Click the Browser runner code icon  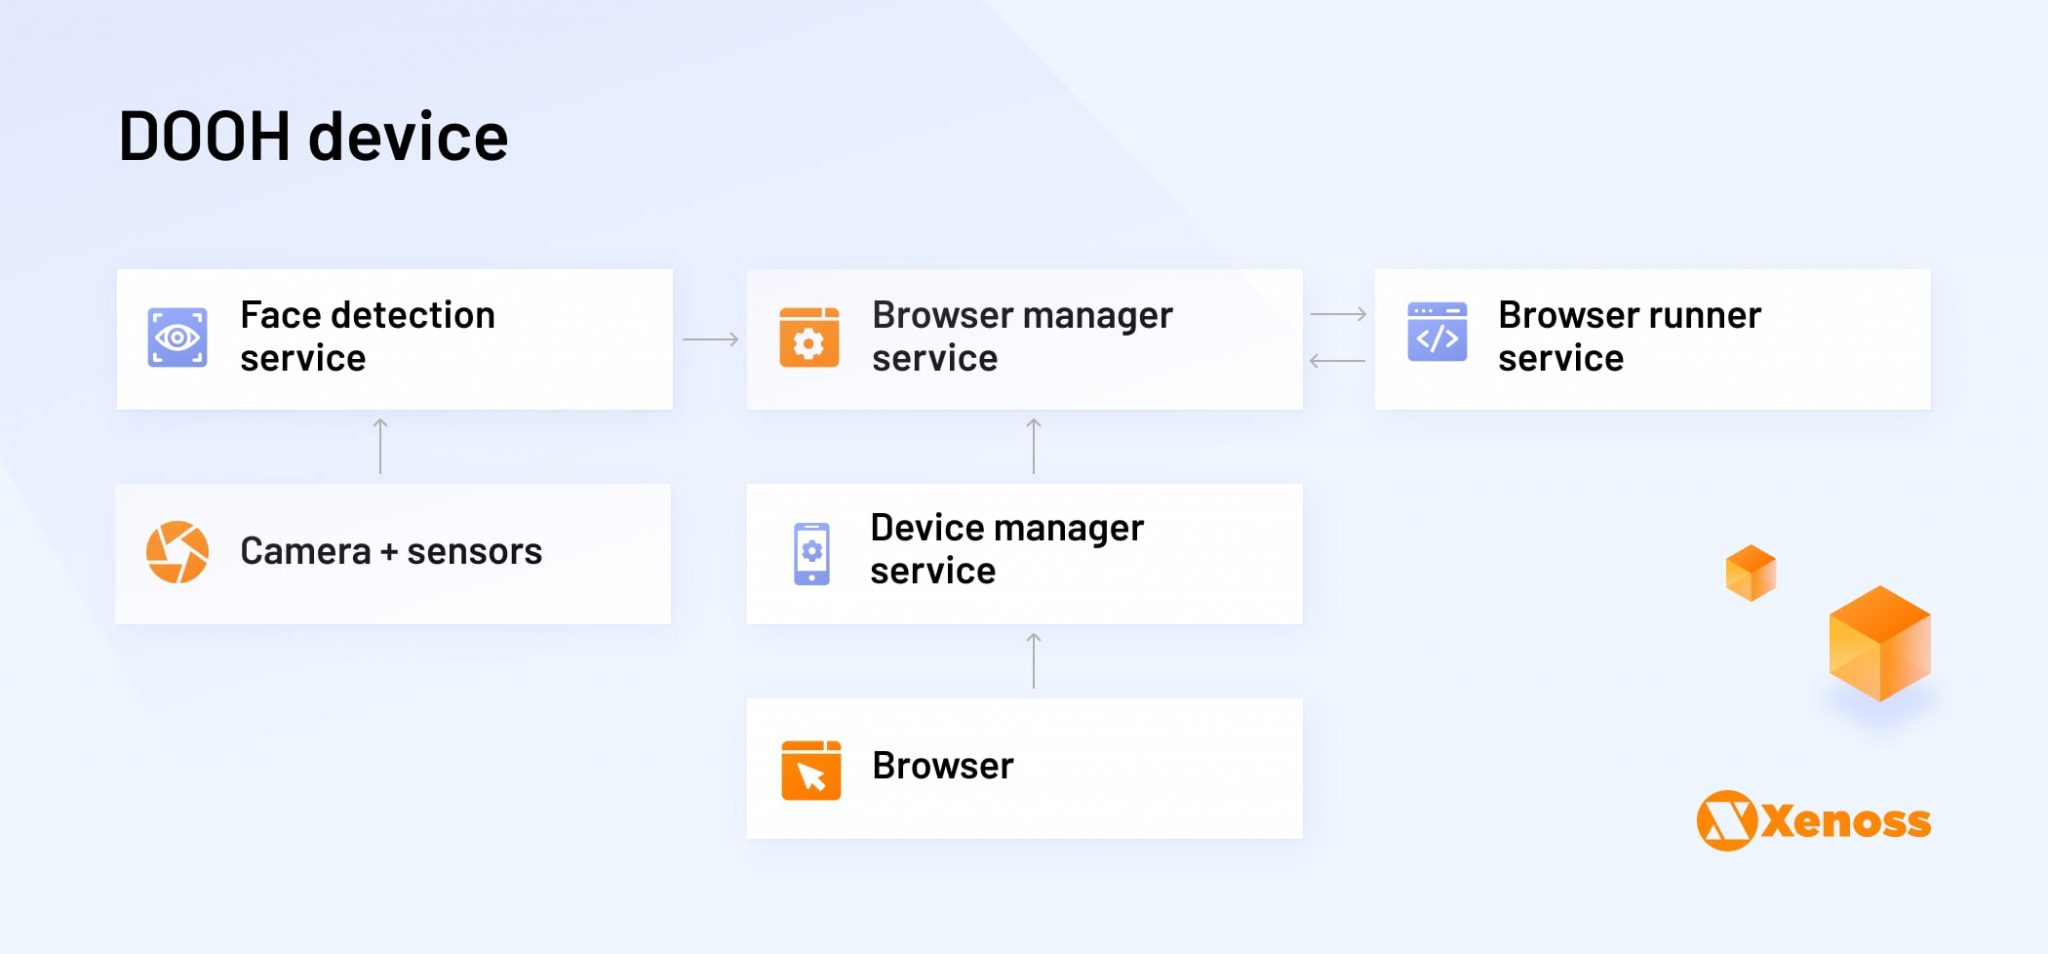click(1437, 332)
